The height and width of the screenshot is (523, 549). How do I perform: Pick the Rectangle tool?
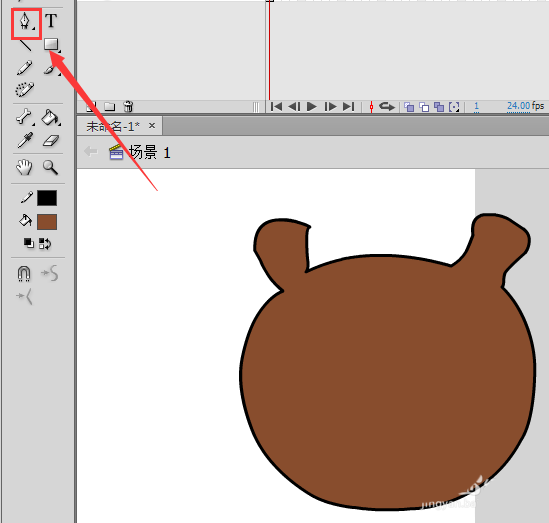(51, 45)
